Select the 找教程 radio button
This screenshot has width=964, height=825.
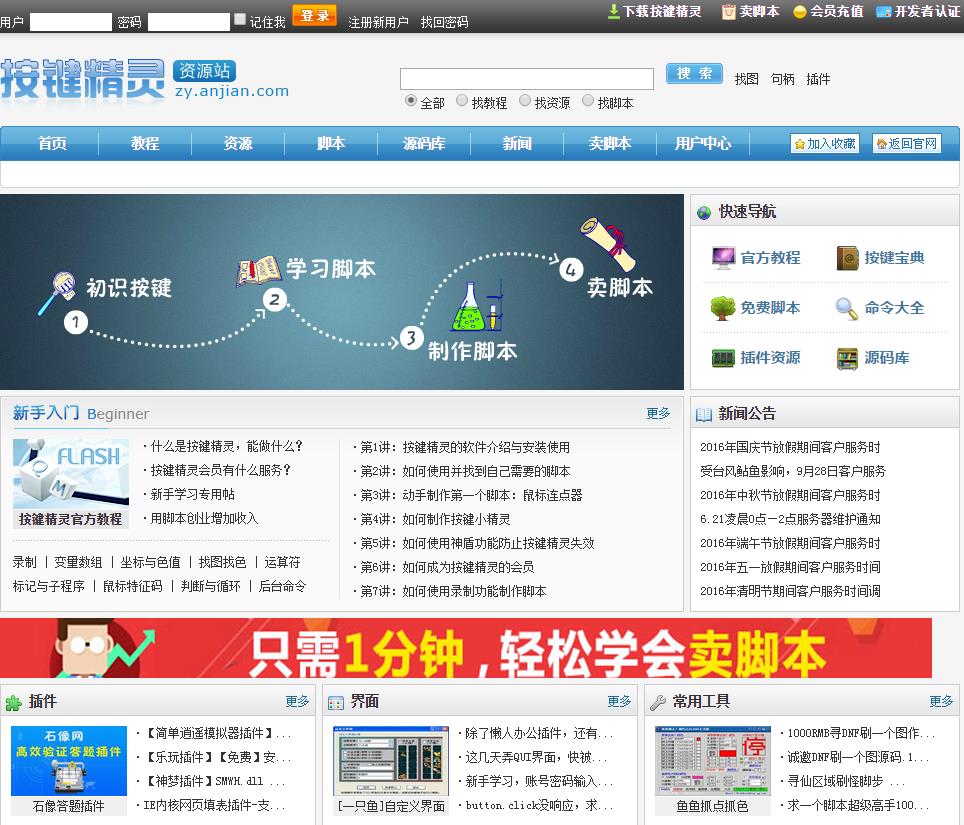click(x=462, y=100)
